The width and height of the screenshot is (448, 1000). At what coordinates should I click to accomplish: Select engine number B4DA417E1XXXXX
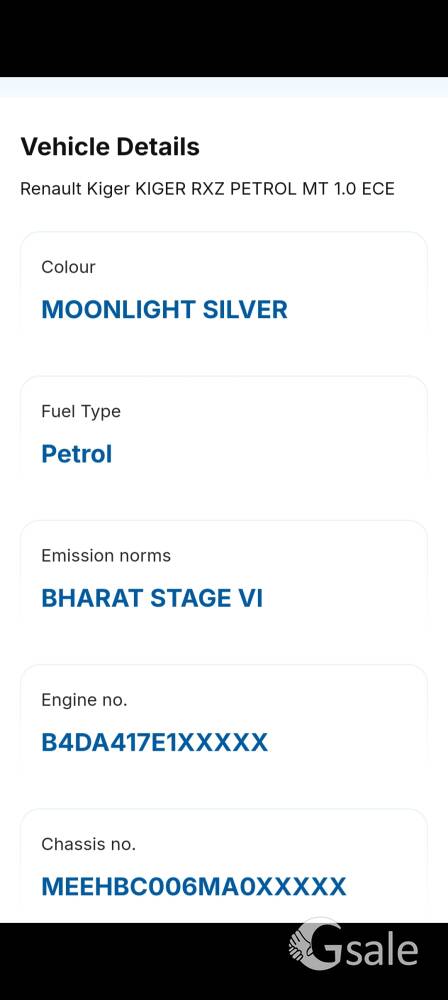pyautogui.click(x=154, y=742)
